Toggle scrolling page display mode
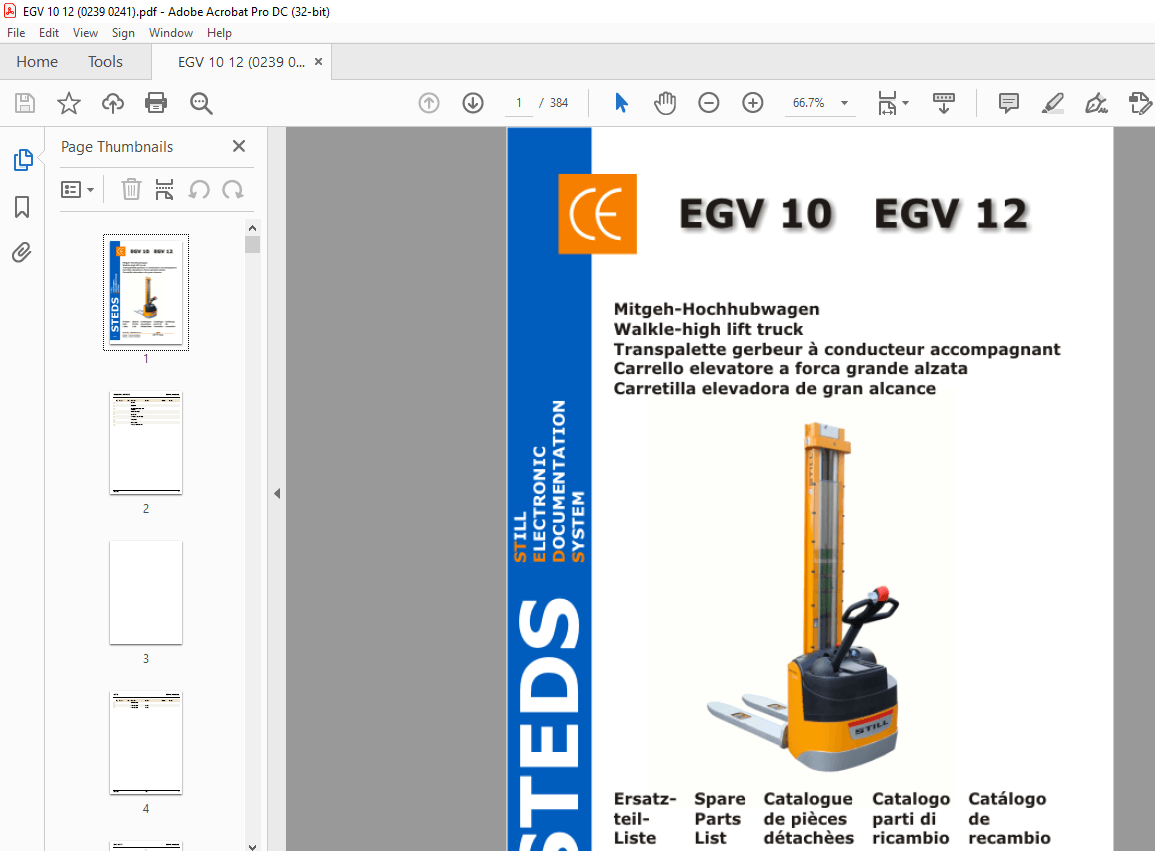 pyautogui.click(x=943, y=103)
